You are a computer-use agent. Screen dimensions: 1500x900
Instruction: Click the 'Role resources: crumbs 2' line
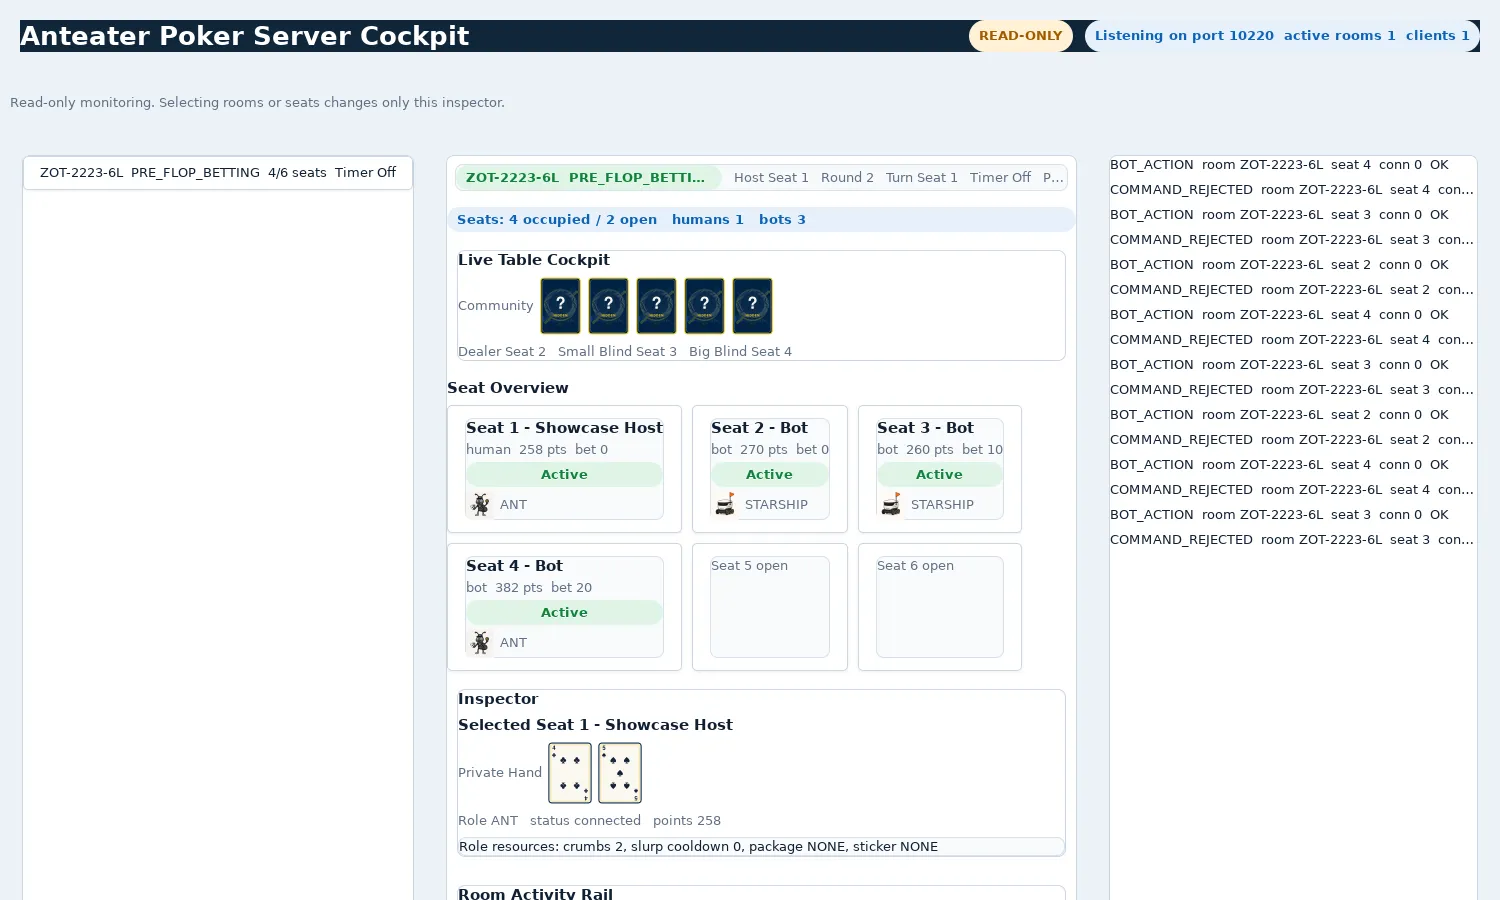point(761,847)
